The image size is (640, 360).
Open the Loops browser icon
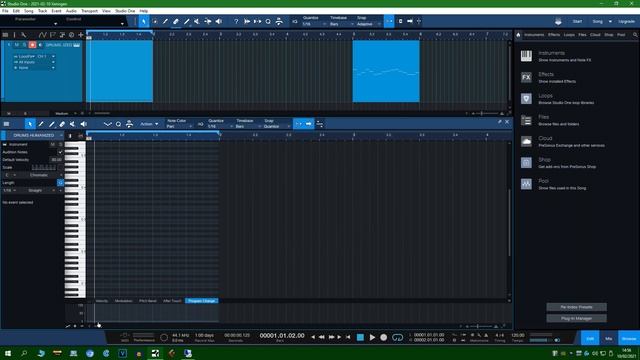tap(526, 98)
